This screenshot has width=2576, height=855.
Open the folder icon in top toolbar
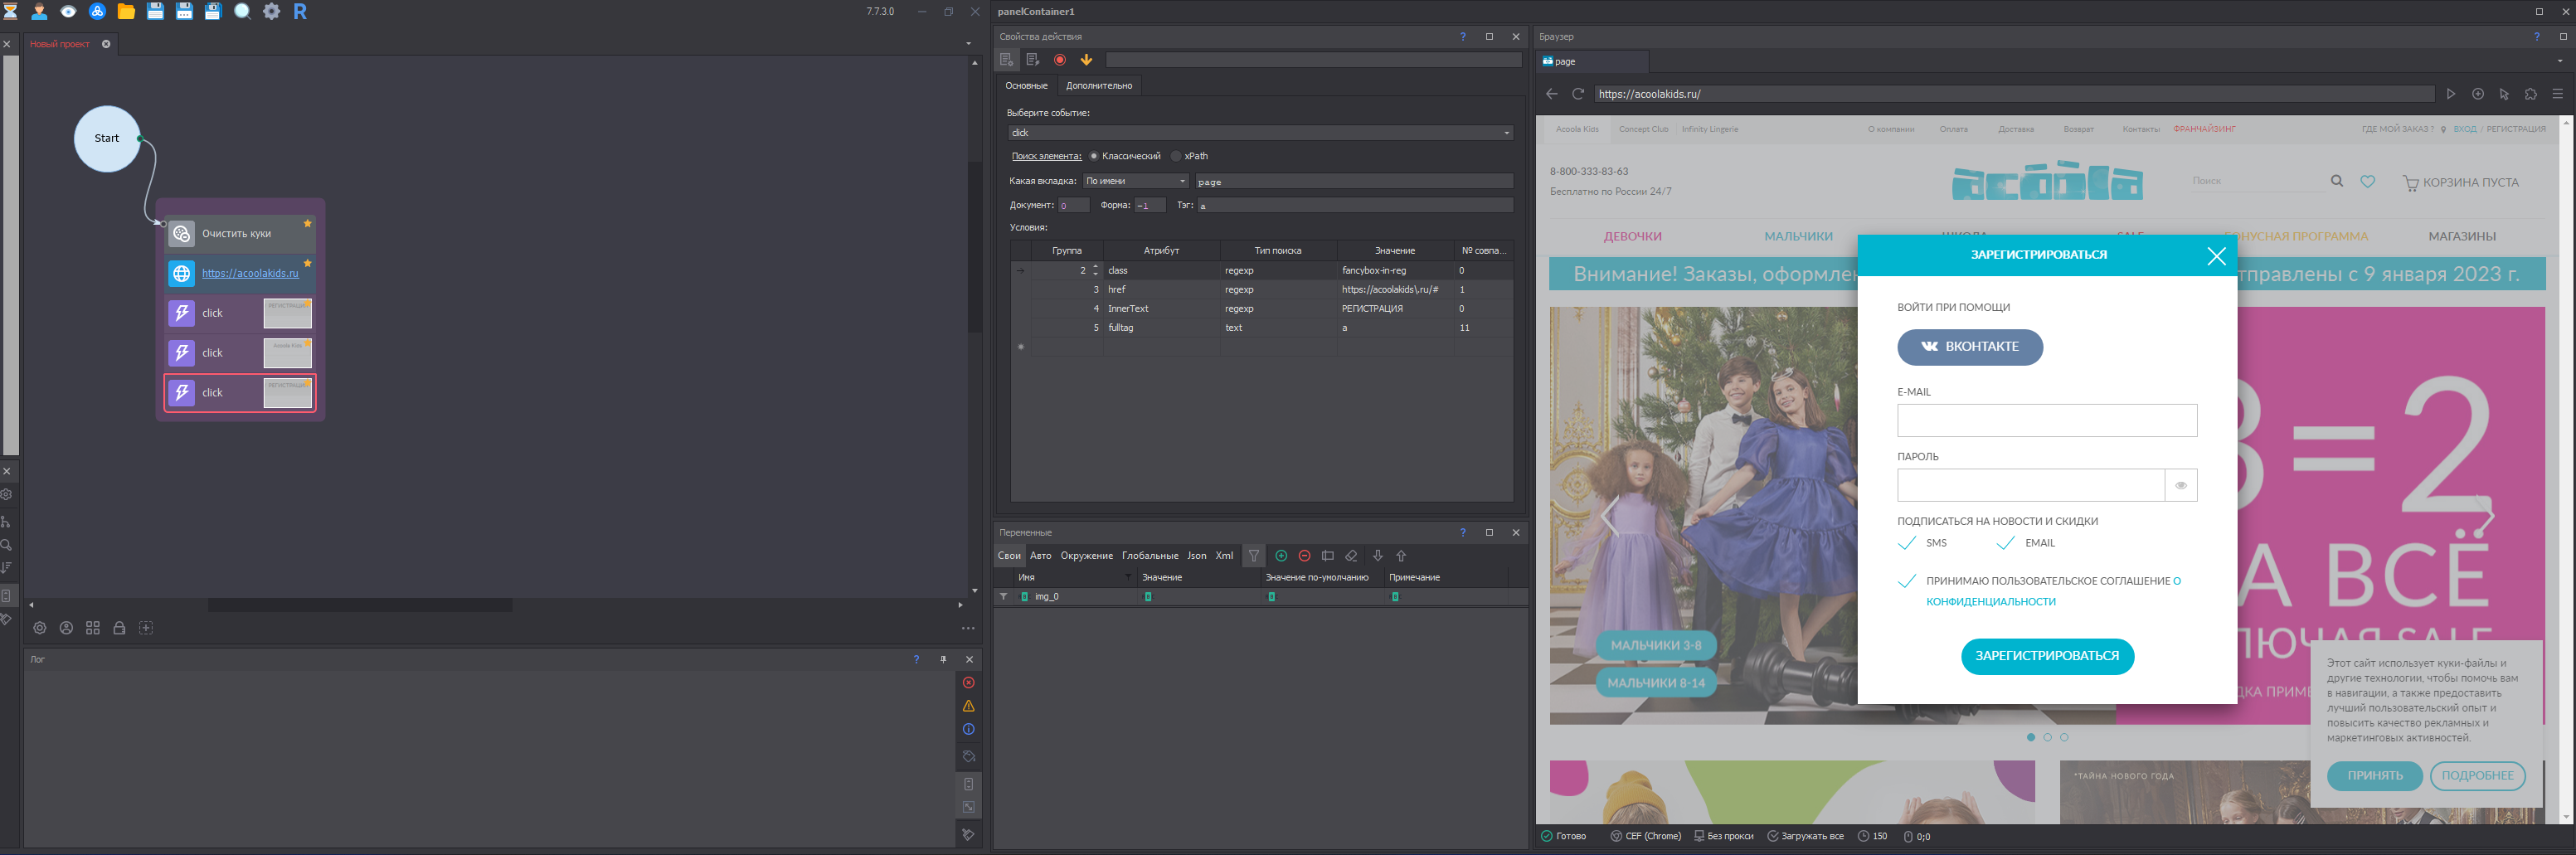point(126,12)
